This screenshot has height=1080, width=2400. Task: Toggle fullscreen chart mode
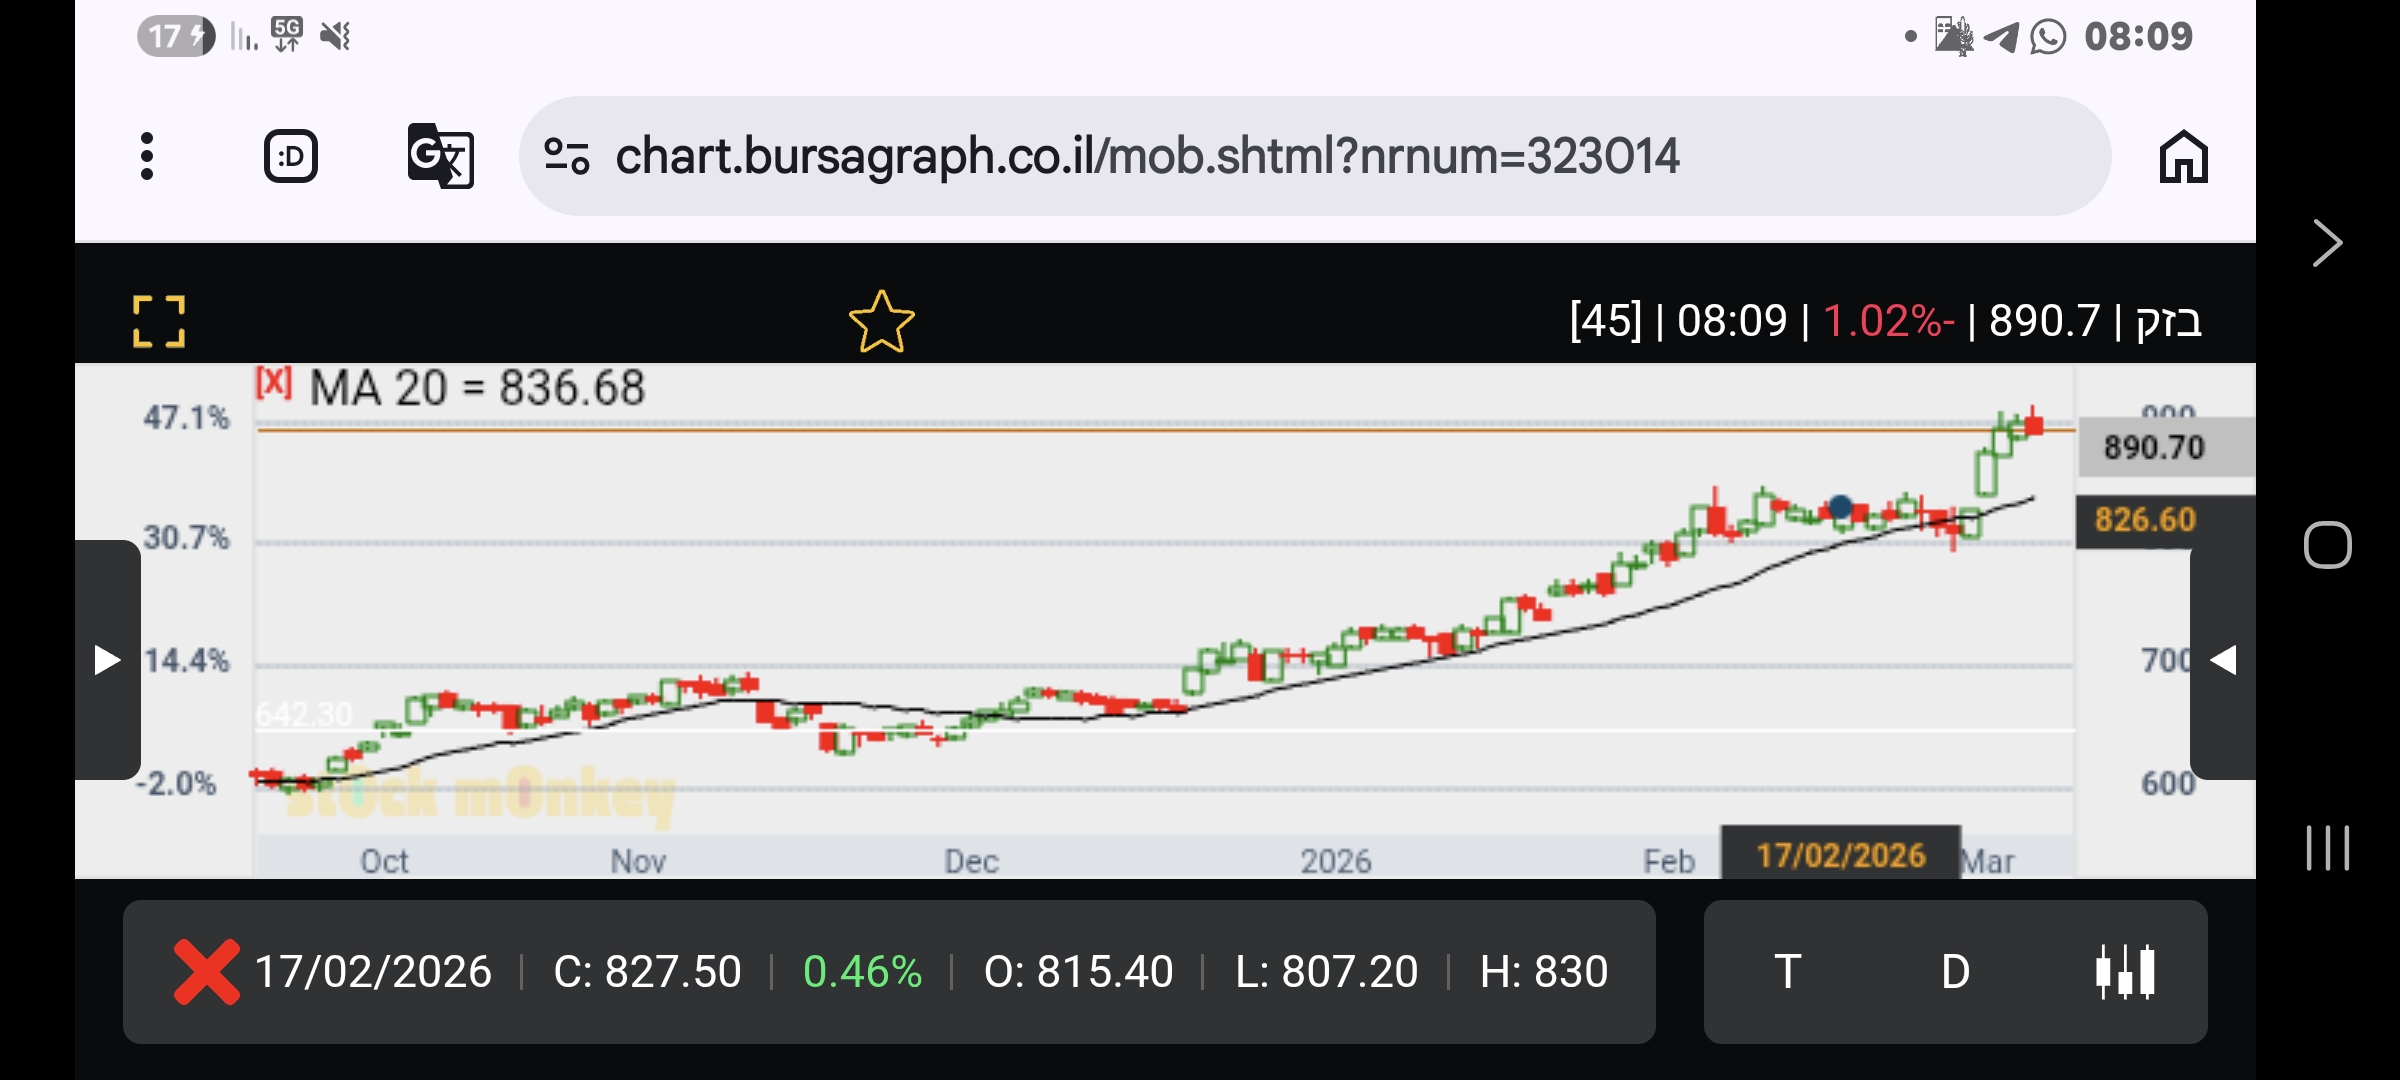[159, 322]
